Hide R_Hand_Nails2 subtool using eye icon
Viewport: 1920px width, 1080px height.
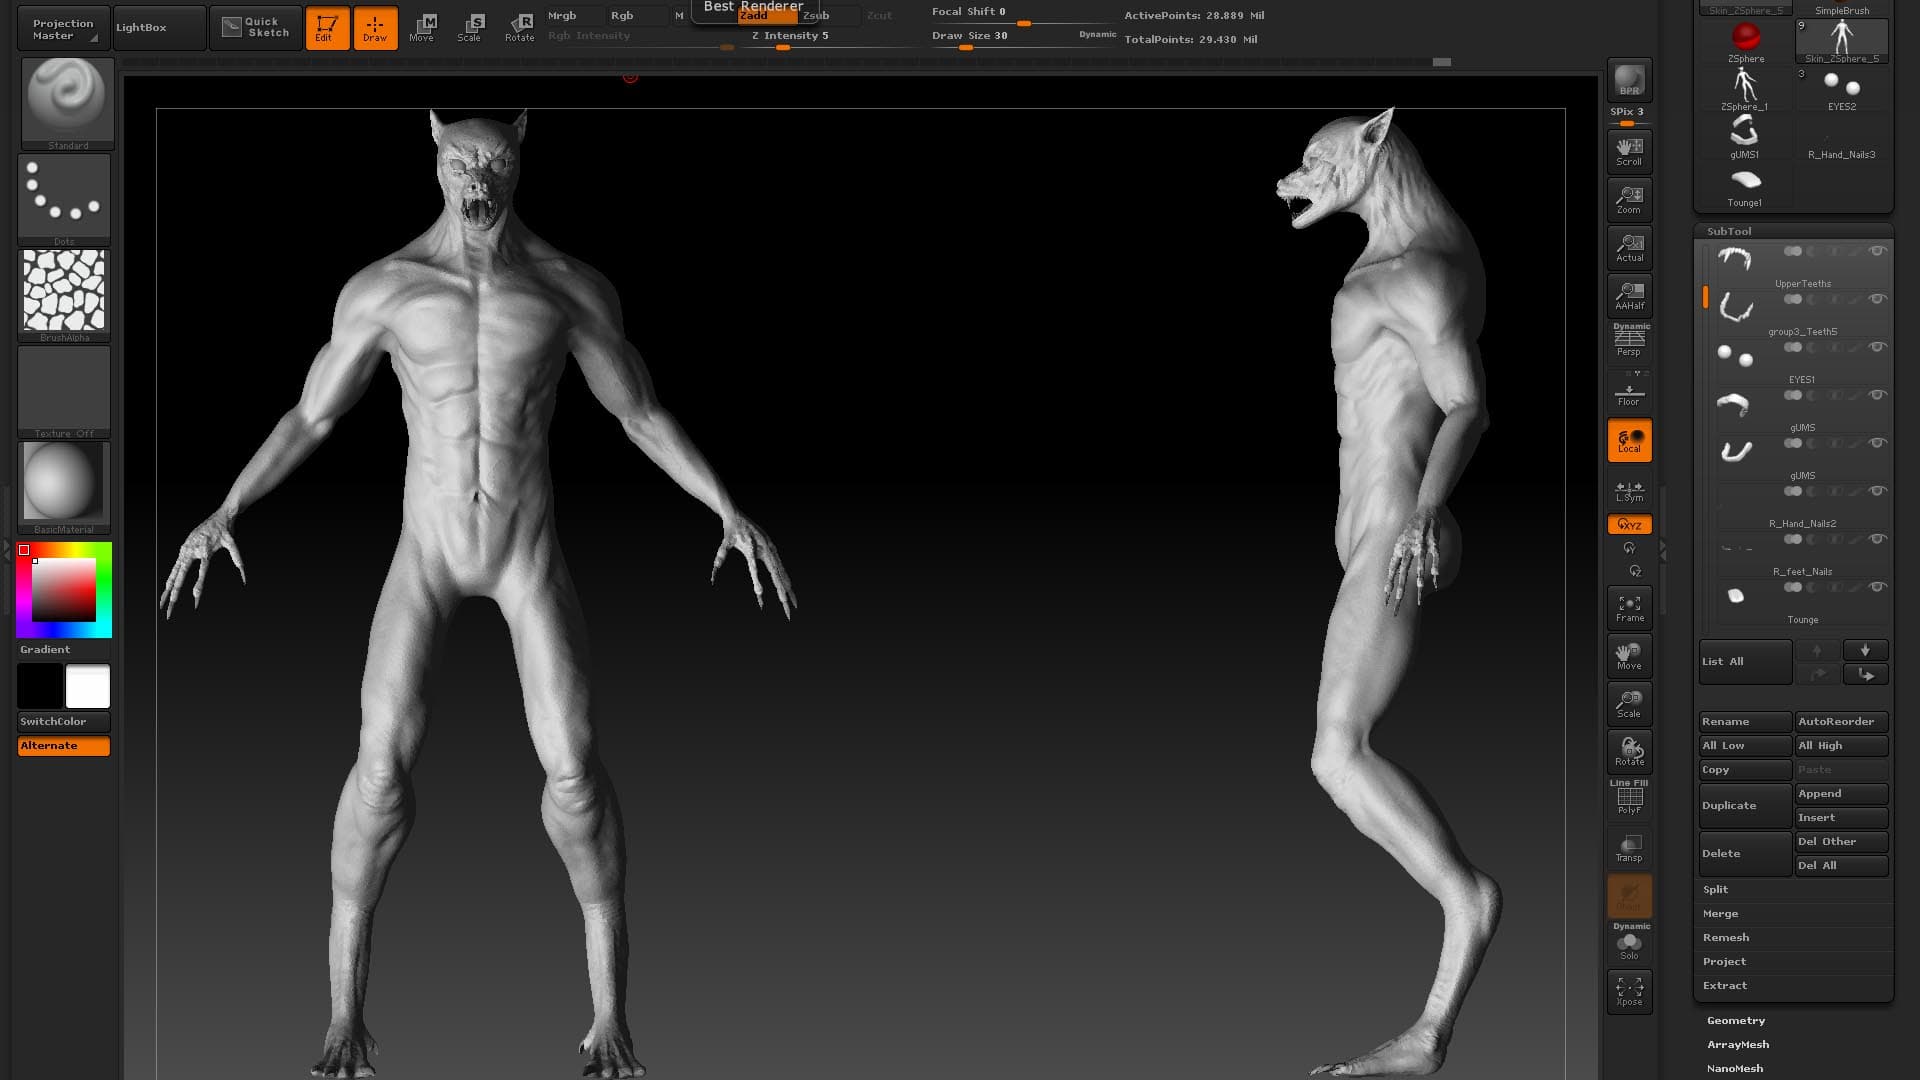point(1877,491)
